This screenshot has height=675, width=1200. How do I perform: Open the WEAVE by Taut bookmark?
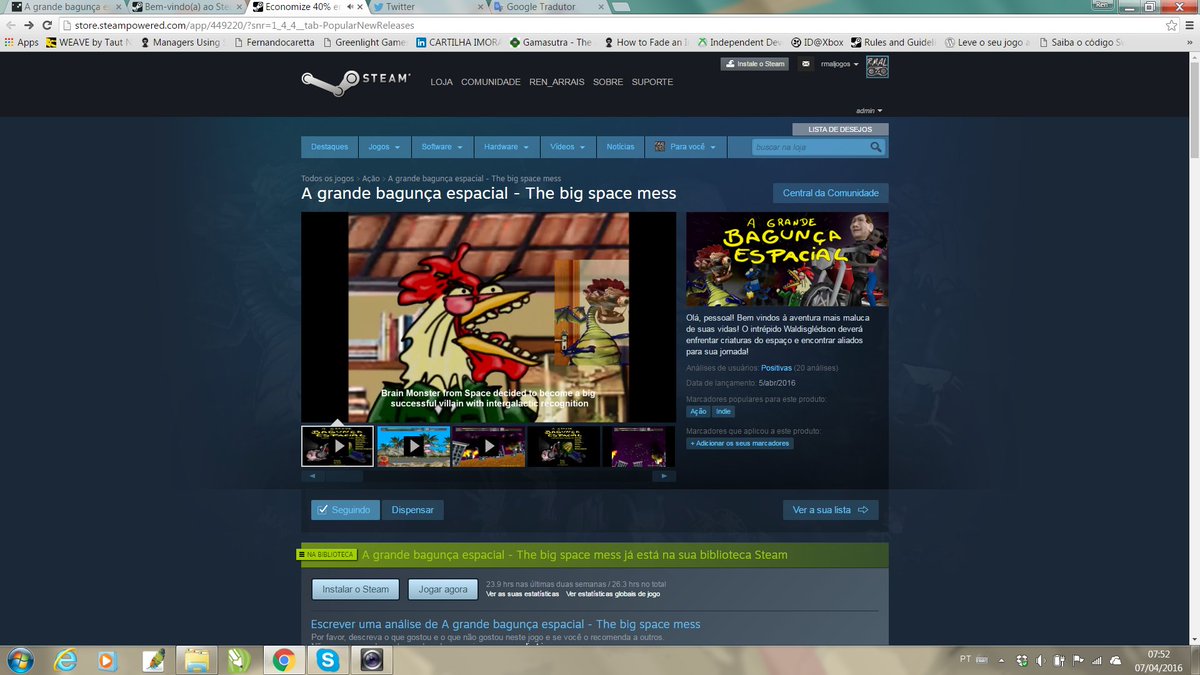[89, 43]
